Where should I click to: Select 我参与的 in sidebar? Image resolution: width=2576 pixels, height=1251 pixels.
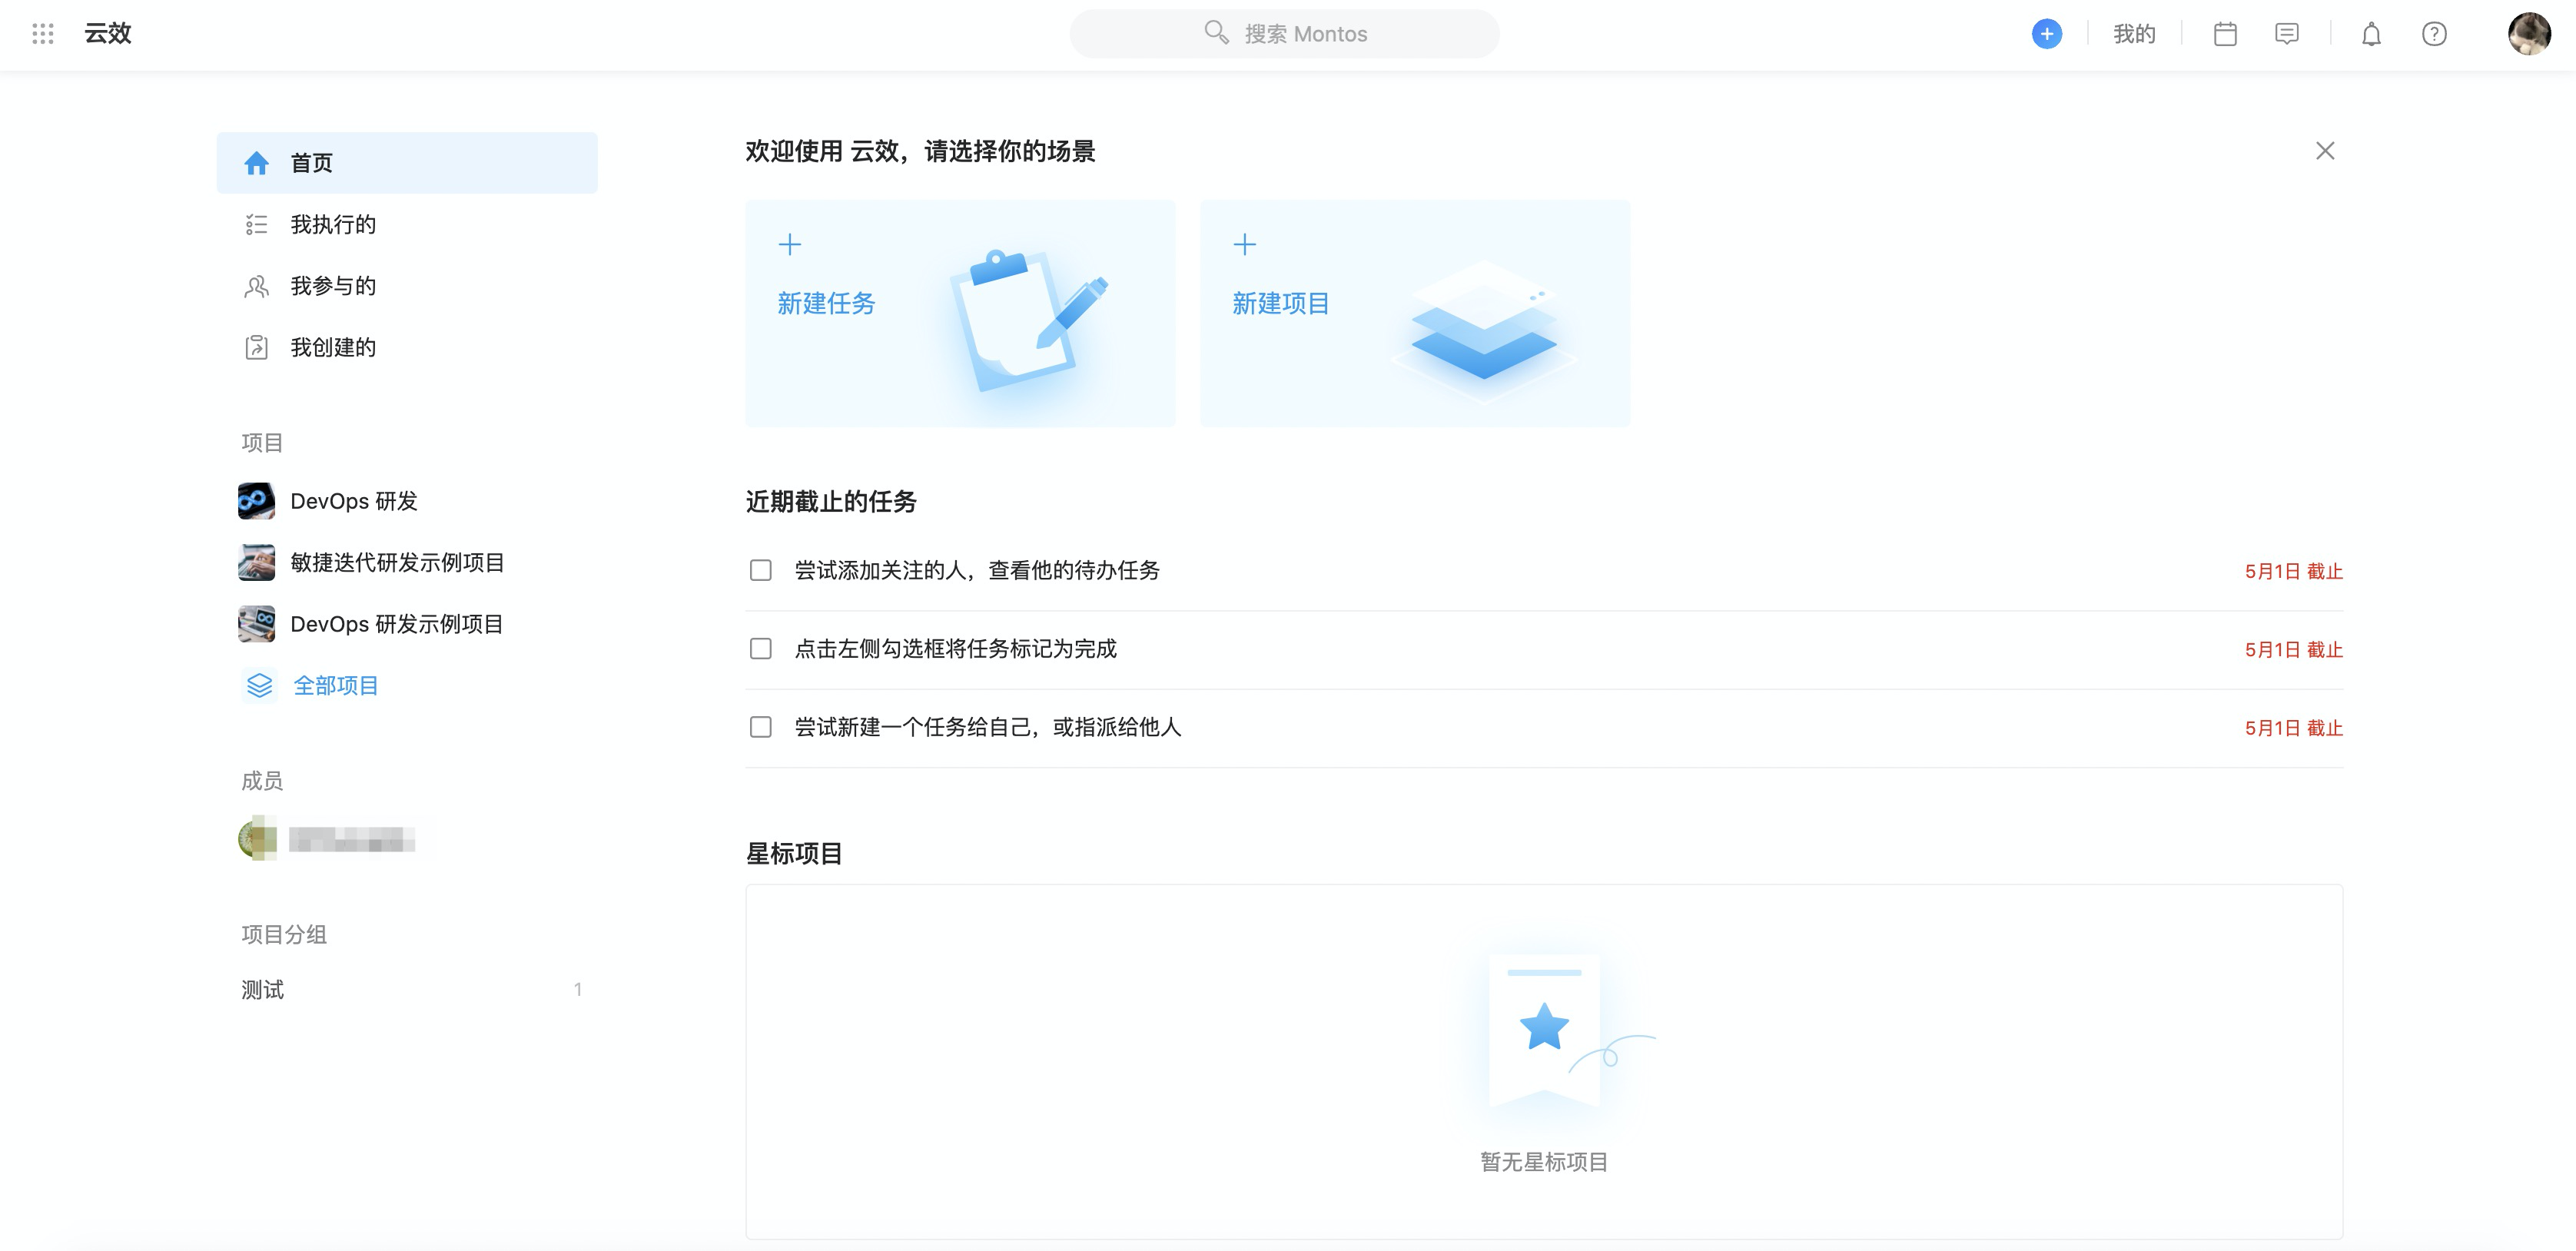coord(333,286)
